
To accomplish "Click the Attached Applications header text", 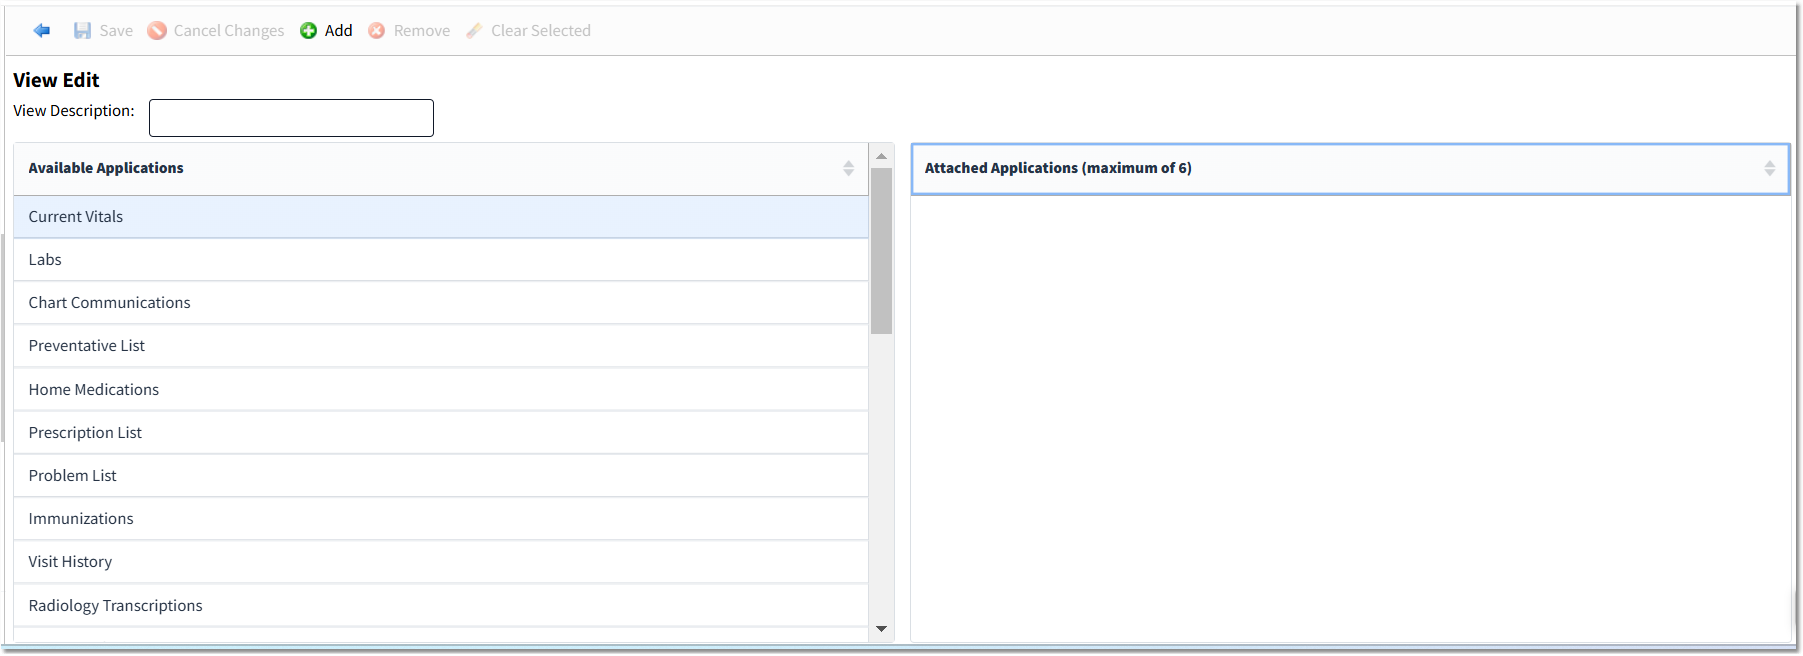I will [1058, 168].
